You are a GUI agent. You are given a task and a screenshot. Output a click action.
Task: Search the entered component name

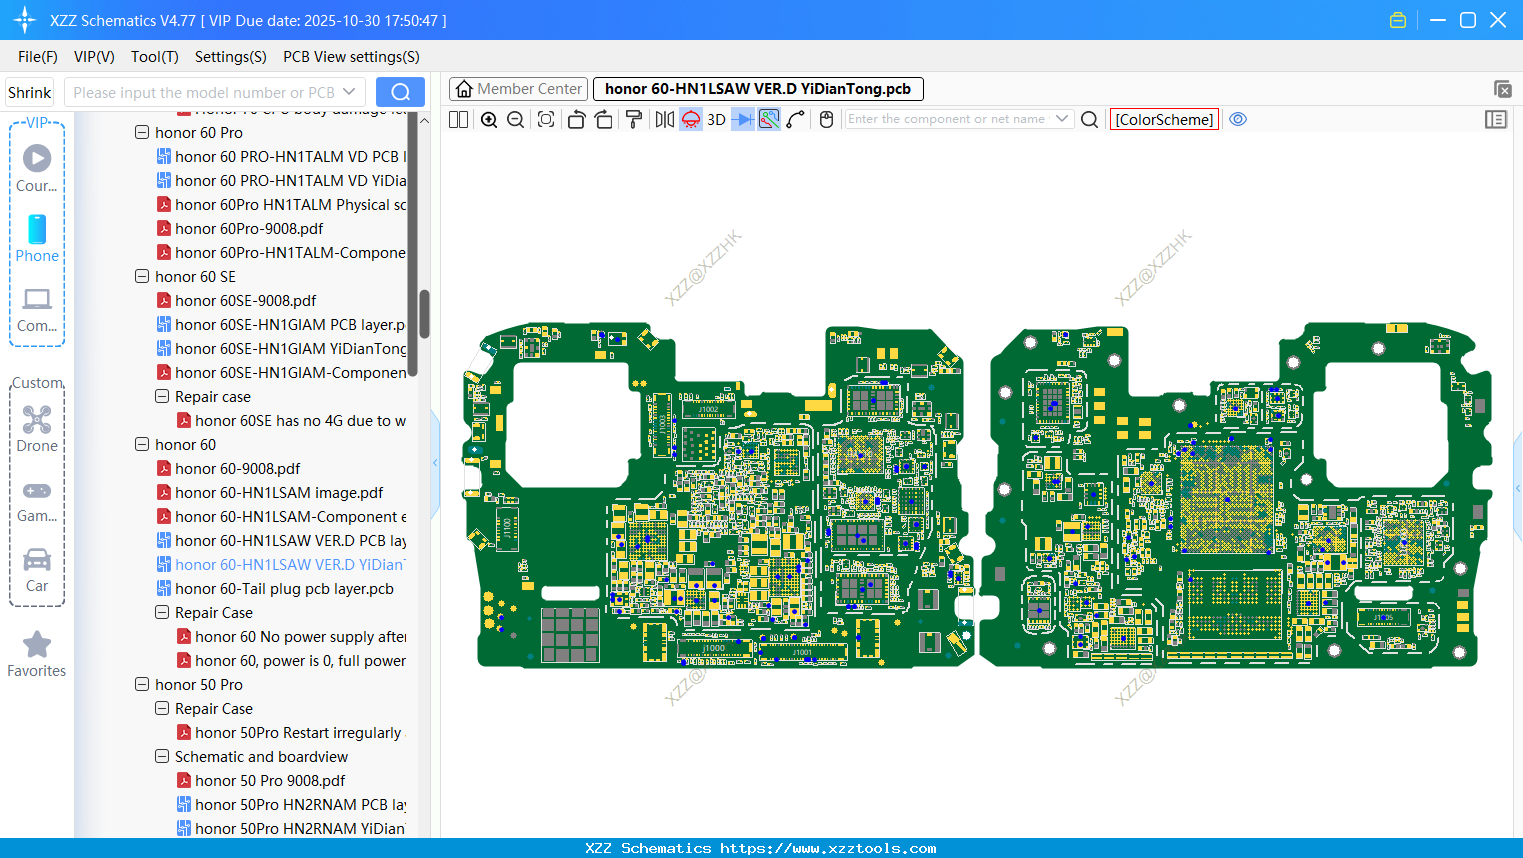click(x=1090, y=119)
